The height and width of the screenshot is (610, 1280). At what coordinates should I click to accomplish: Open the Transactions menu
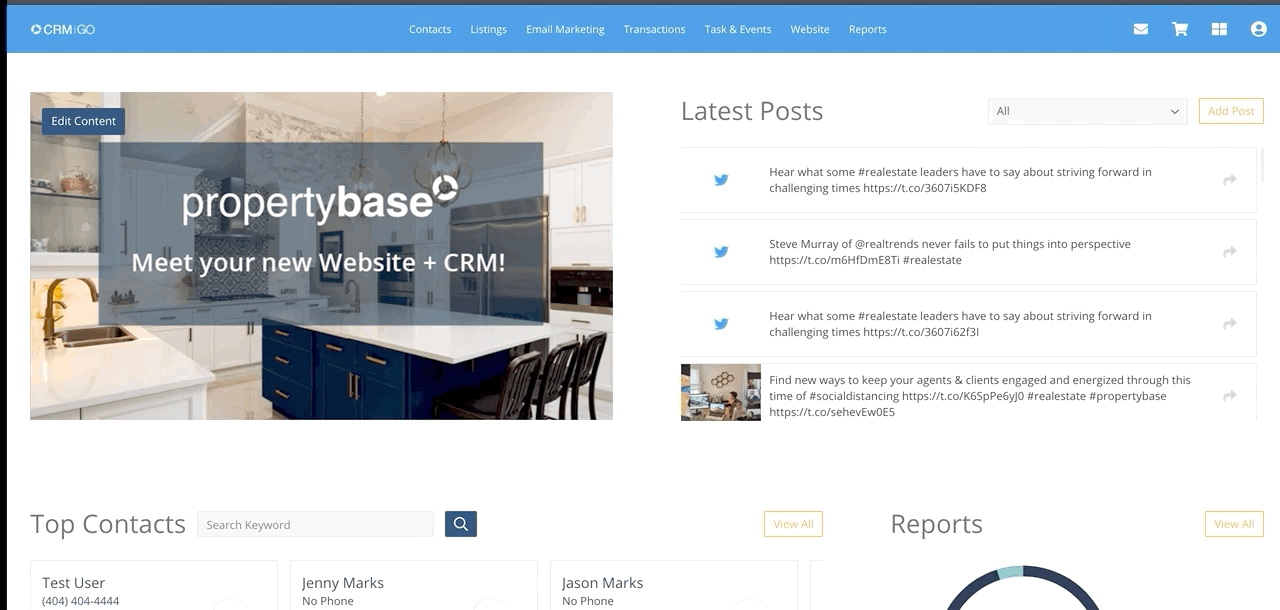tap(654, 29)
